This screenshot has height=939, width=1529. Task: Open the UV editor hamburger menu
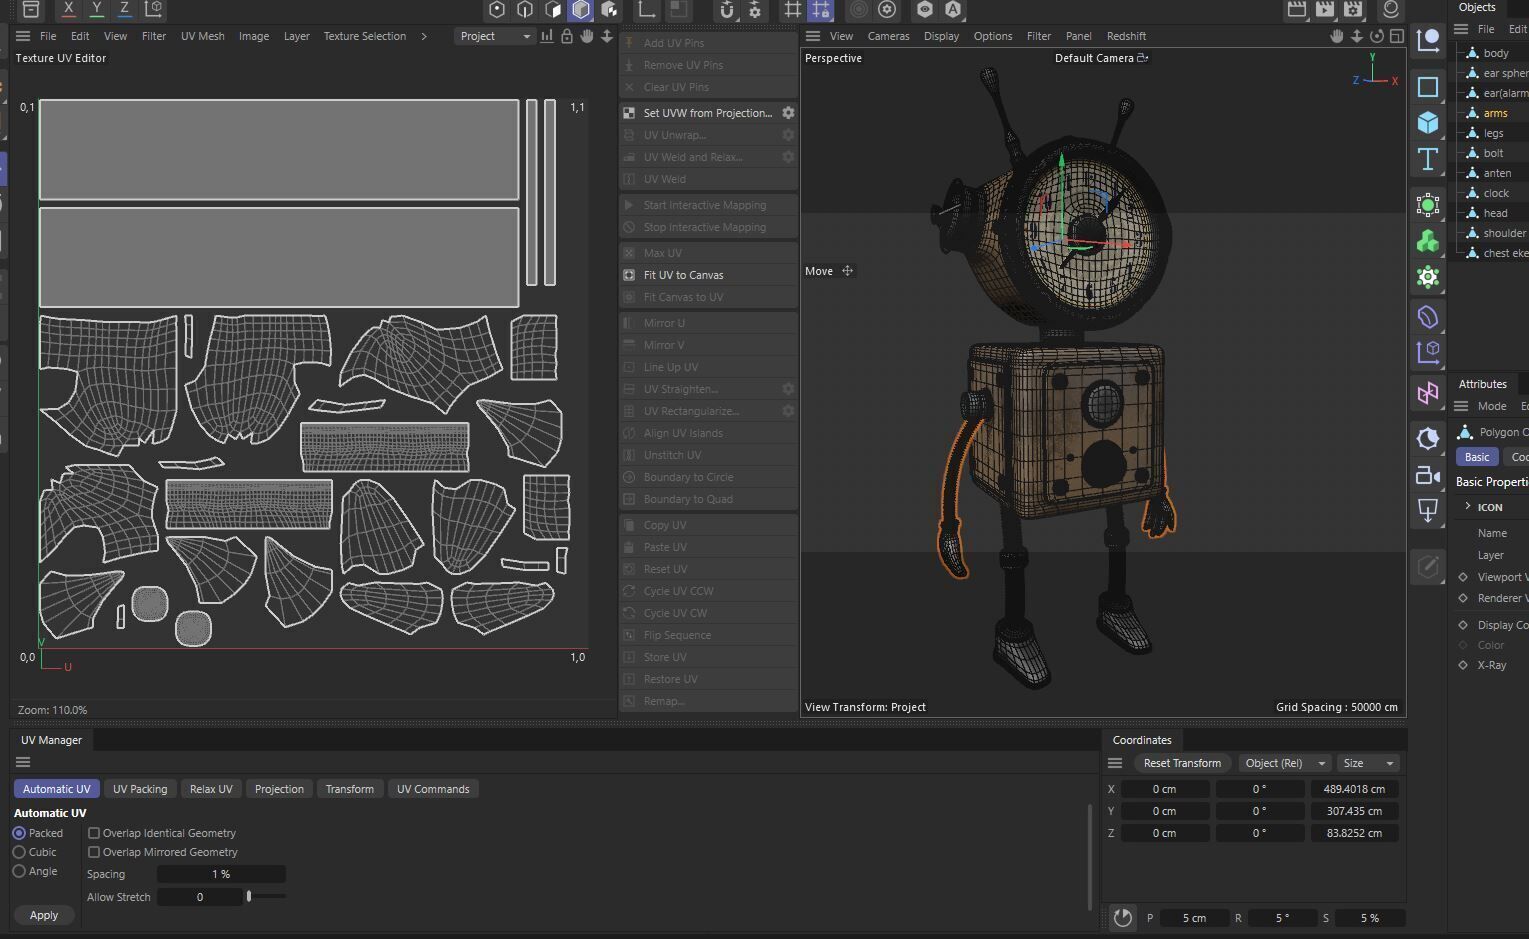point(23,36)
